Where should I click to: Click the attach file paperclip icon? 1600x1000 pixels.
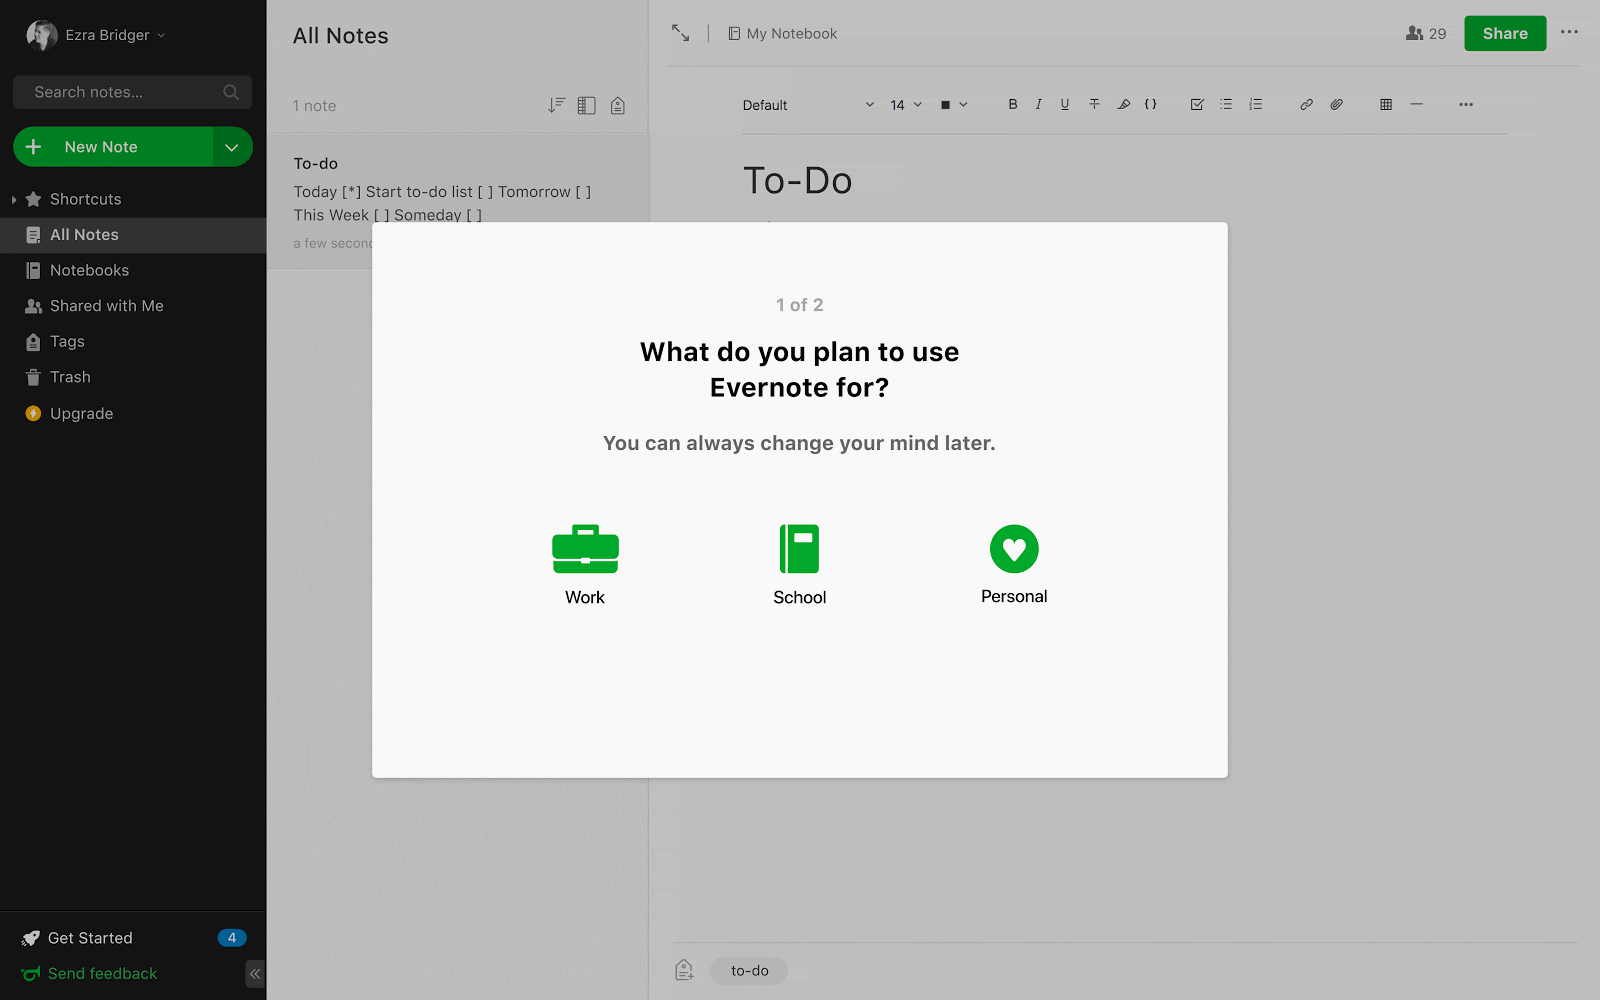pyautogui.click(x=1336, y=104)
